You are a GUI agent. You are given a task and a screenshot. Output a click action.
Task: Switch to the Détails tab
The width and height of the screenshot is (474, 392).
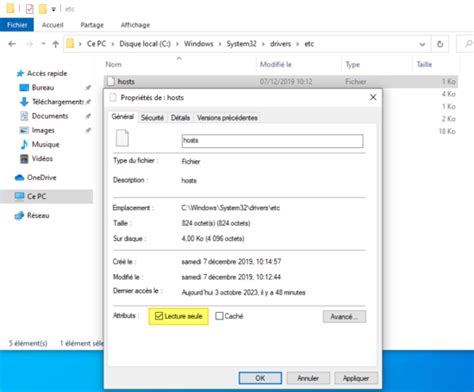pyautogui.click(x=180, y=118)
